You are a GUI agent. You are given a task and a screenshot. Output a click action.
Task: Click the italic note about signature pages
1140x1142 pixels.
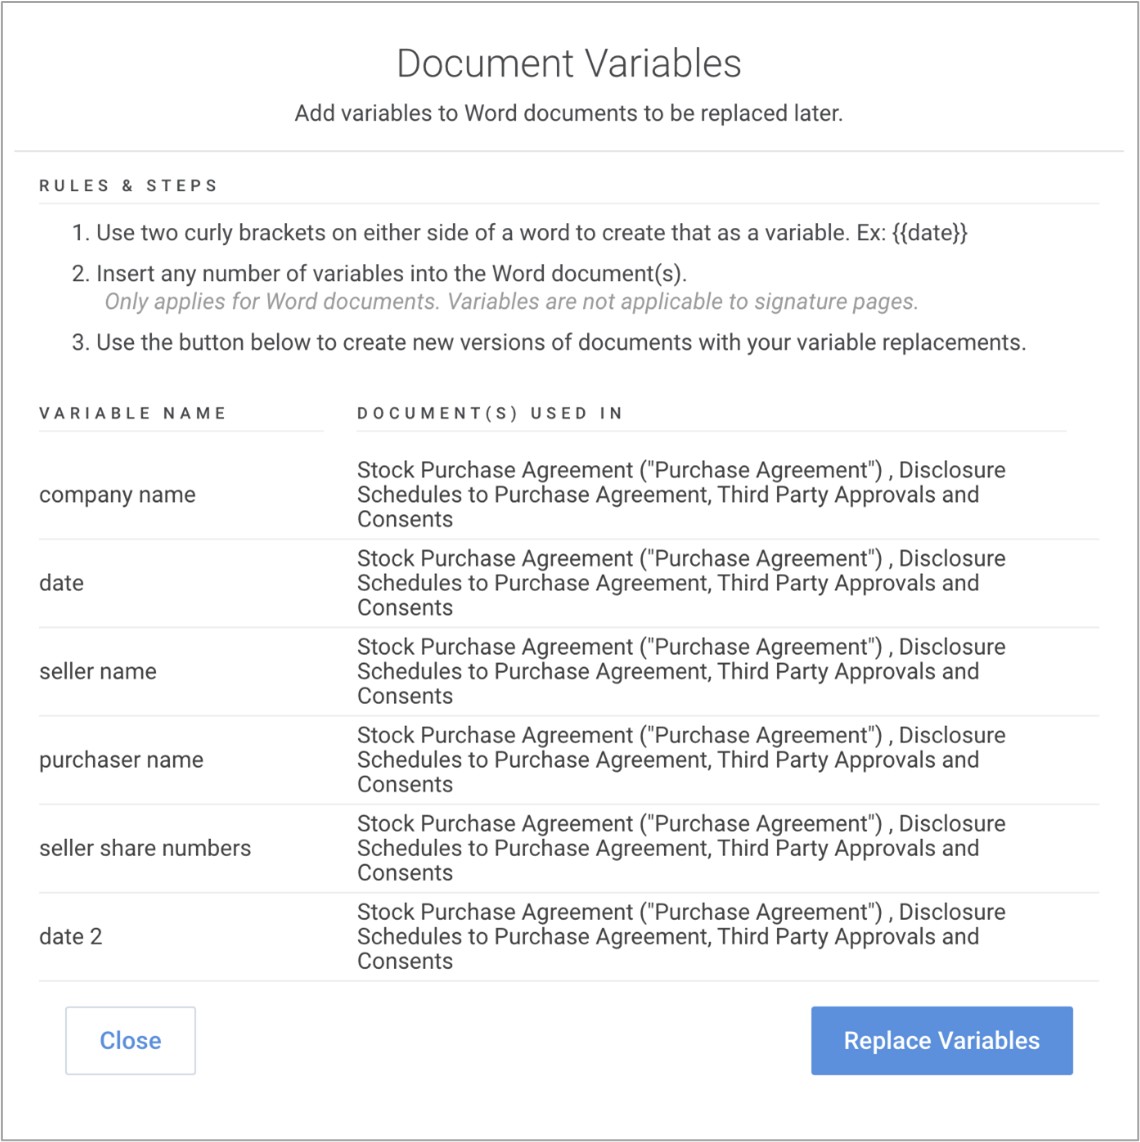(511, 301)
